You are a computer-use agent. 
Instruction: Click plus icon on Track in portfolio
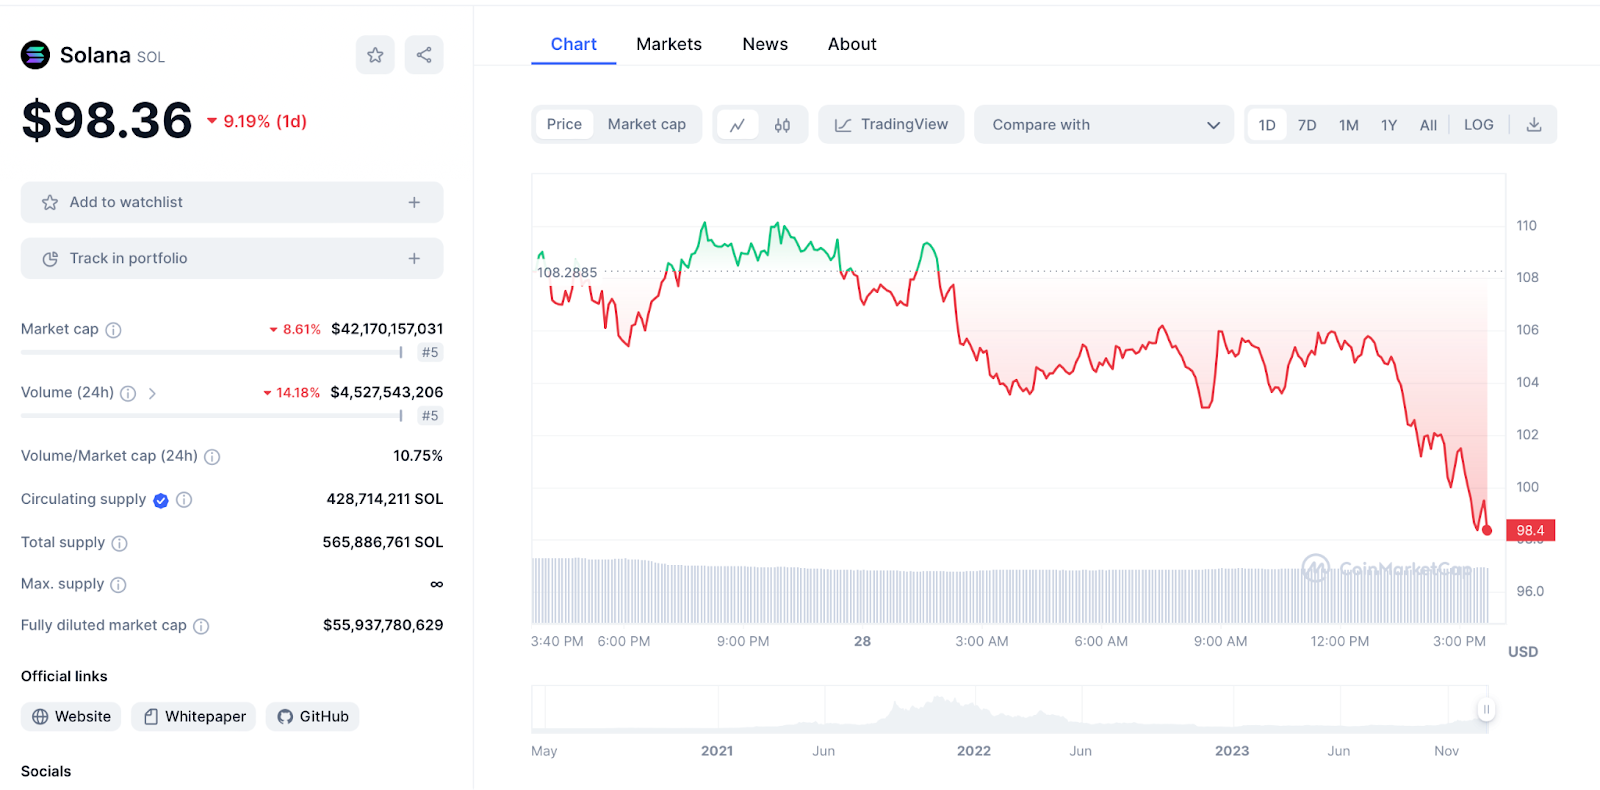click(x=414, y=258)
